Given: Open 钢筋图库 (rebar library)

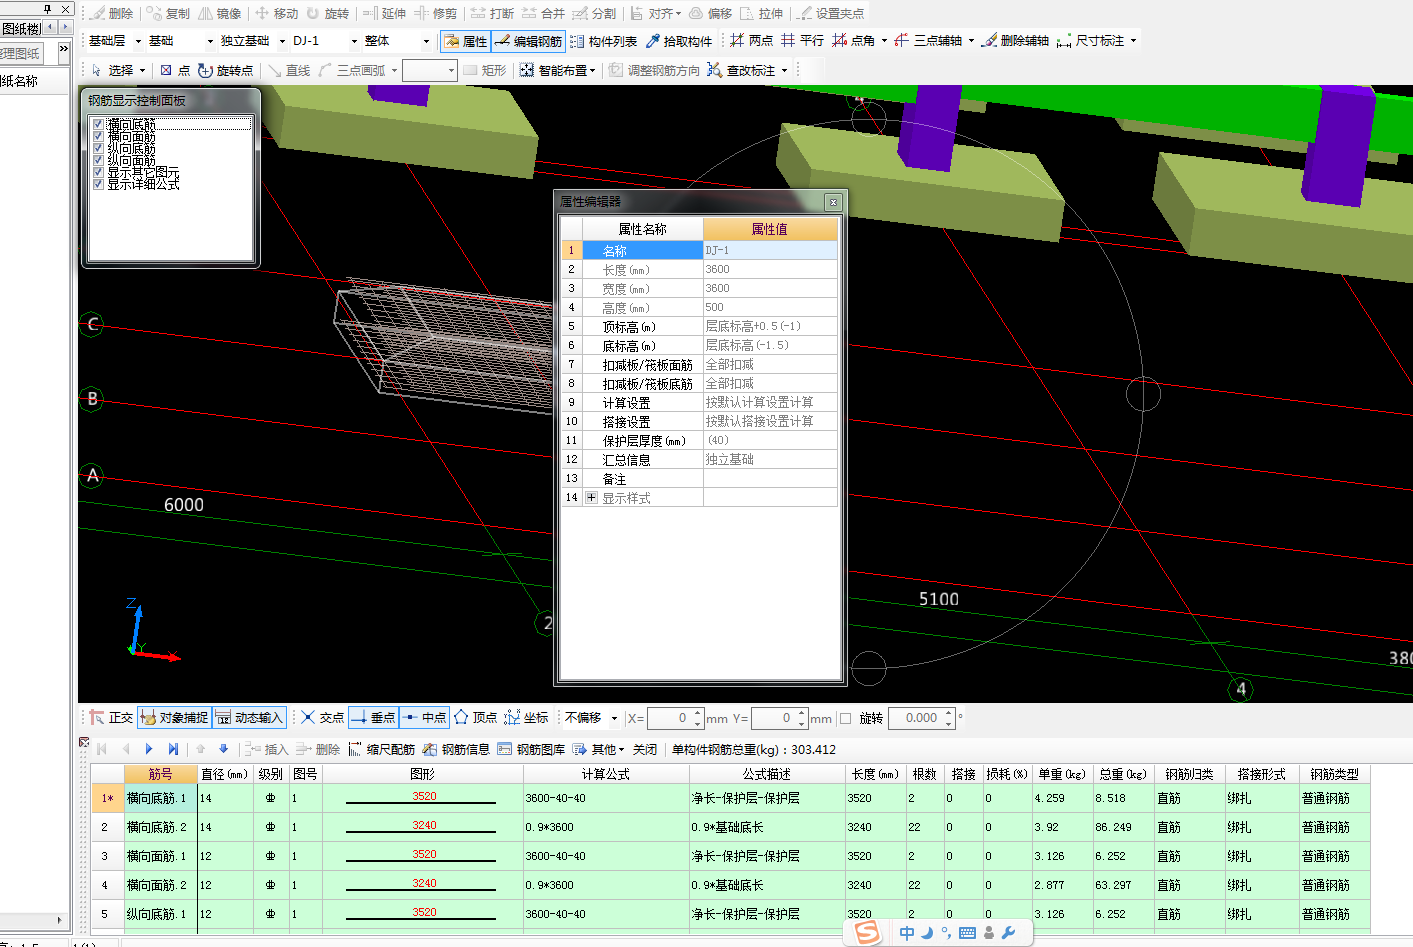Looking at the screenshot, I should pos(531,749).
